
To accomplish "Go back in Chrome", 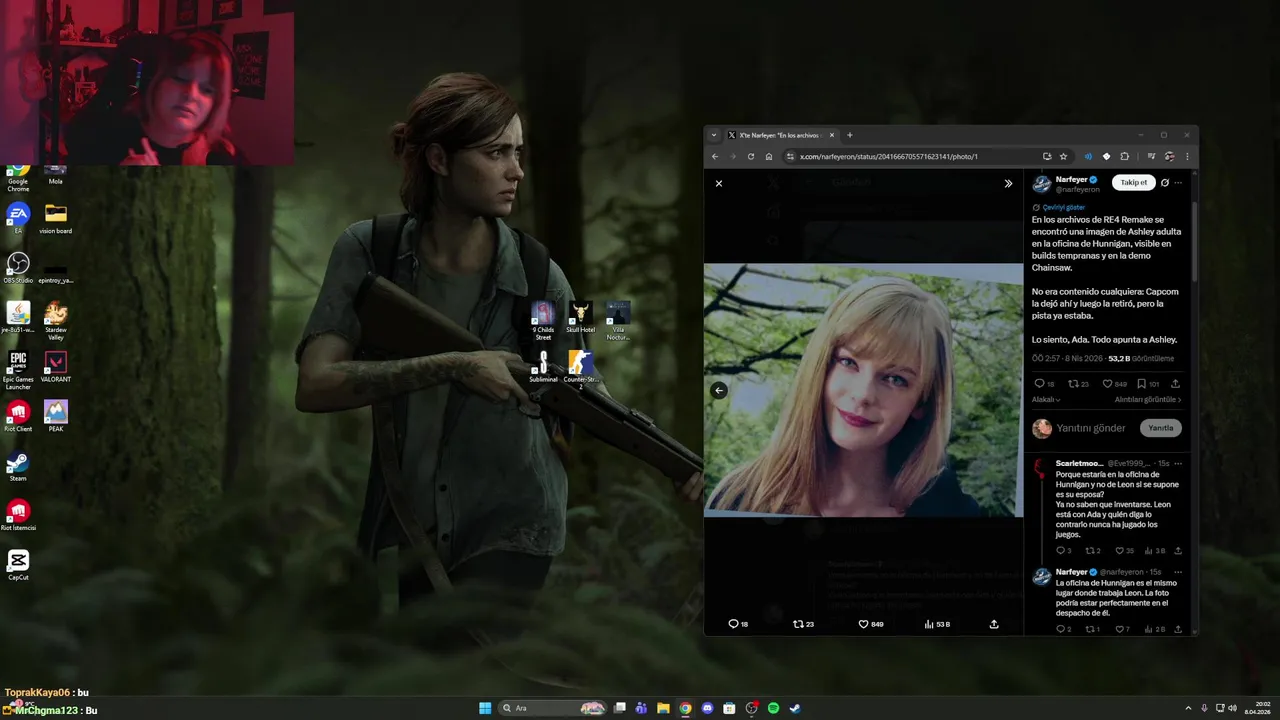I will pyautogui.click(x=715, y=156).
